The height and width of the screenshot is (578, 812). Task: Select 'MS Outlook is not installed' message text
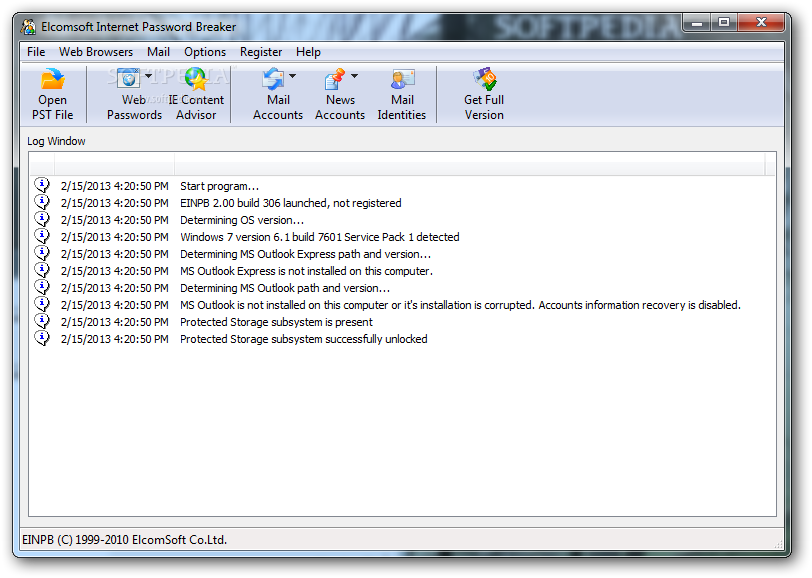tap(460, 306)
